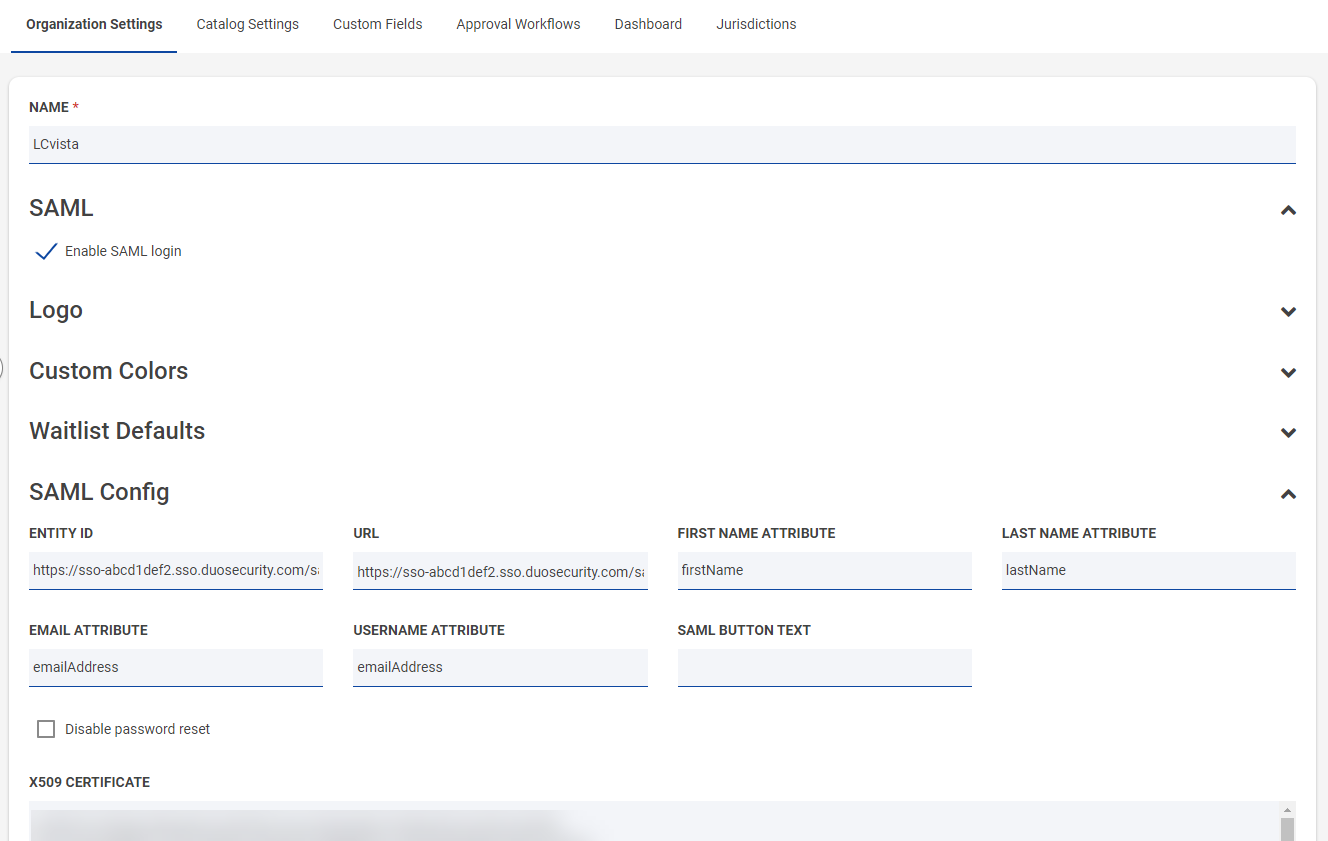Open the Dashboard tab
This screenshot has width=1328, height=841.
click(648, 24)
